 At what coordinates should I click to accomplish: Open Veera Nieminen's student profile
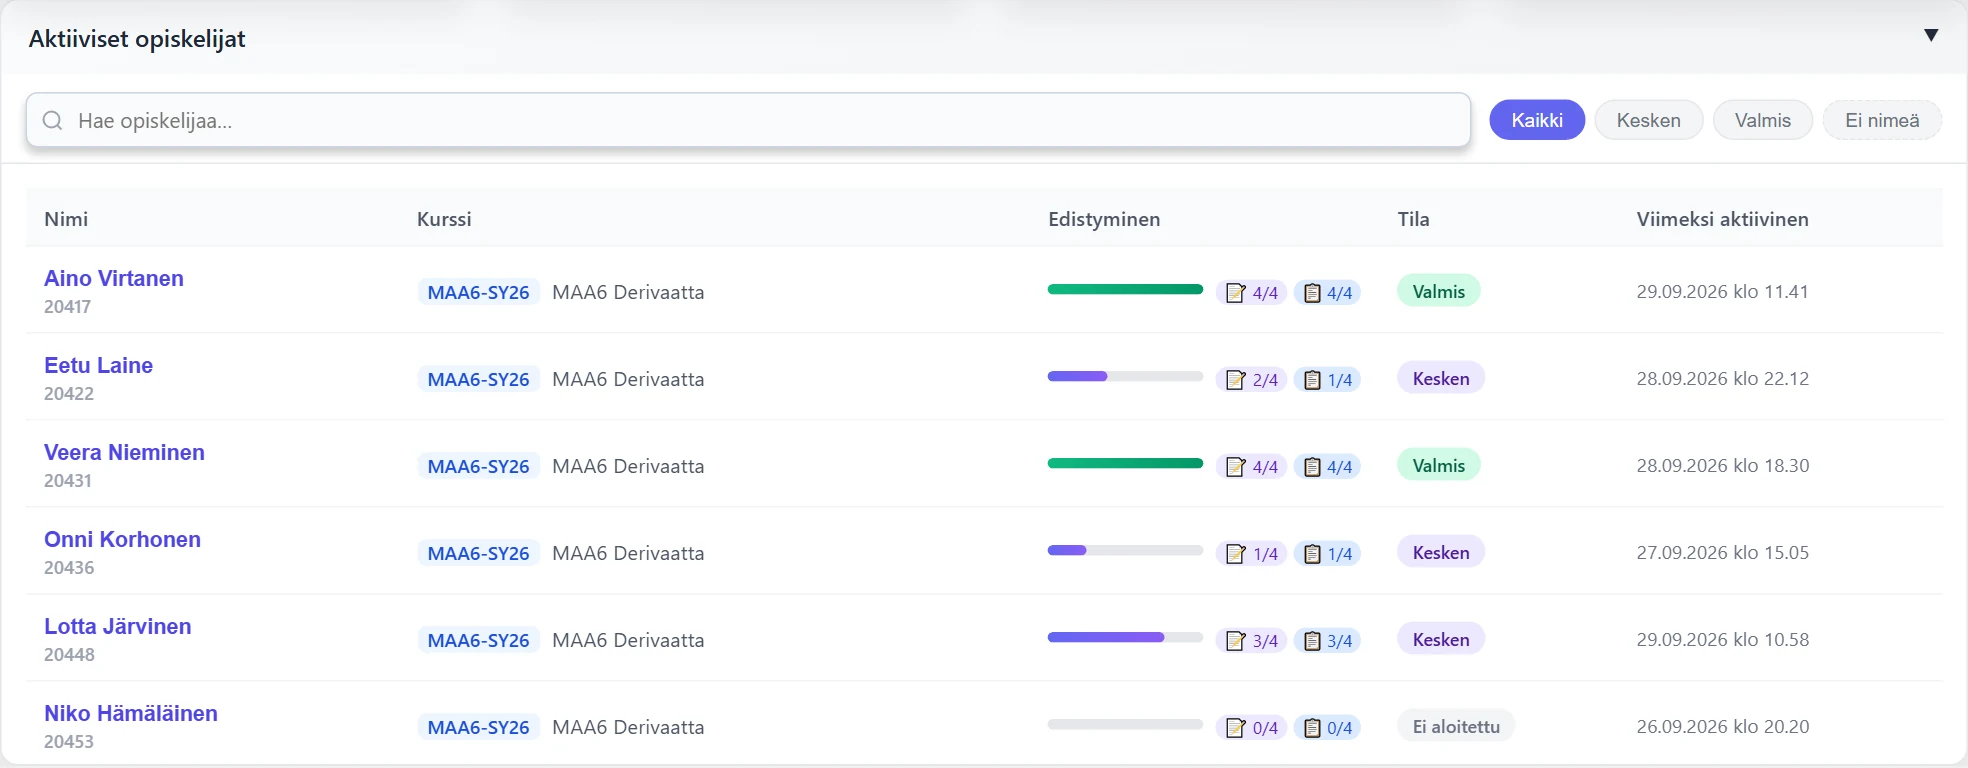tap(124, 452)
